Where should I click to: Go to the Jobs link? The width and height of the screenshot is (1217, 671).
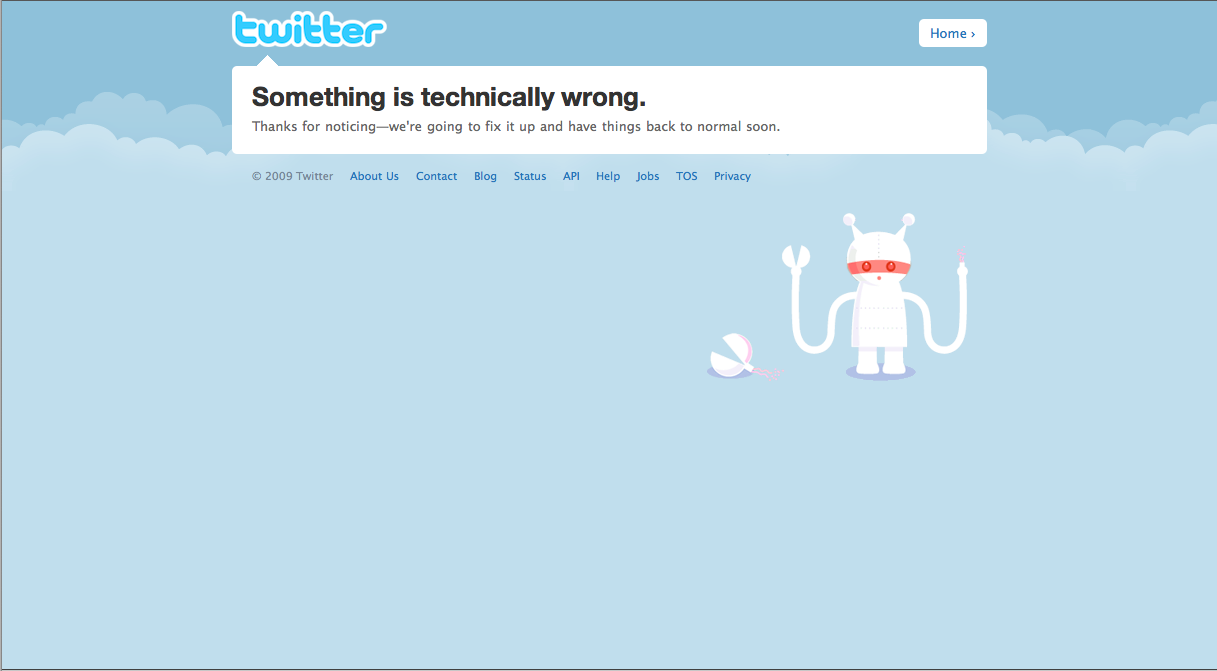[648, 176]
